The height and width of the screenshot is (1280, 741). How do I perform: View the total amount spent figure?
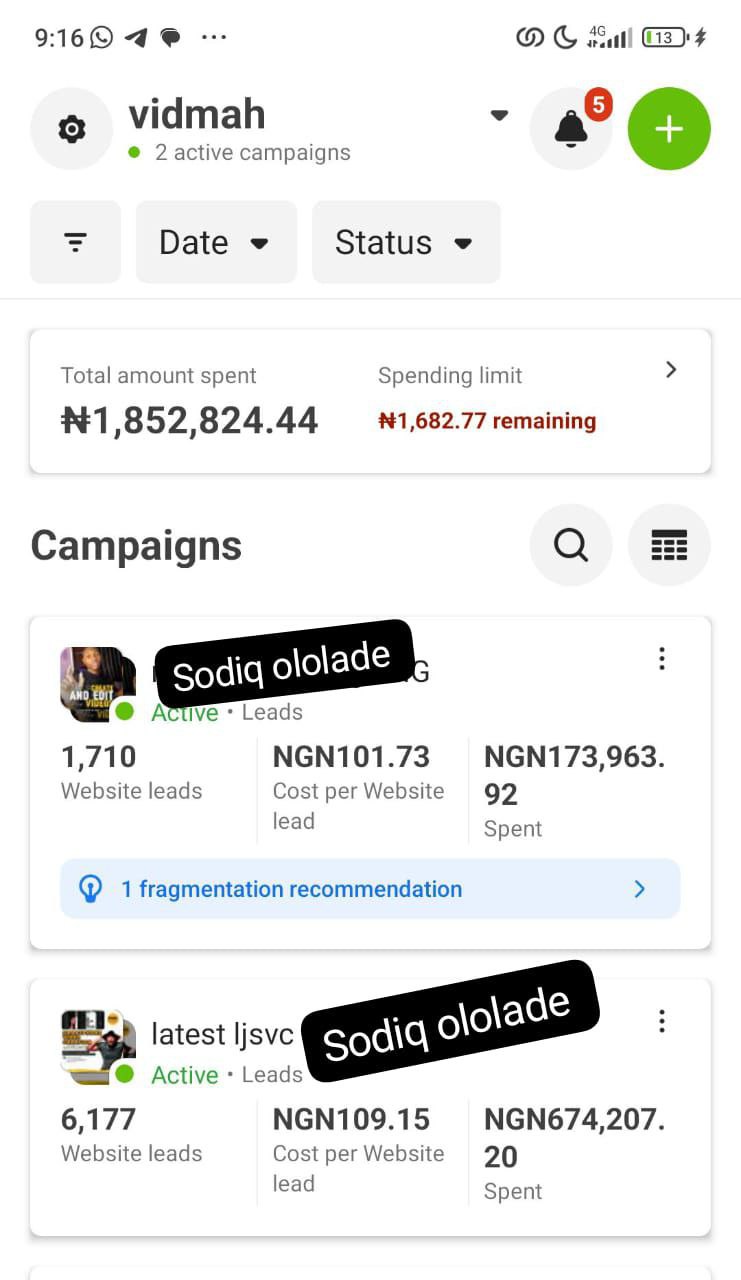point(189,420)
